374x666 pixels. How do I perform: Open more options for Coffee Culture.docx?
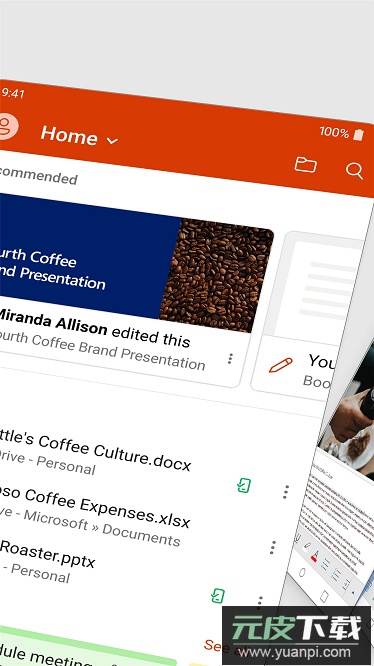coord(286,491)
